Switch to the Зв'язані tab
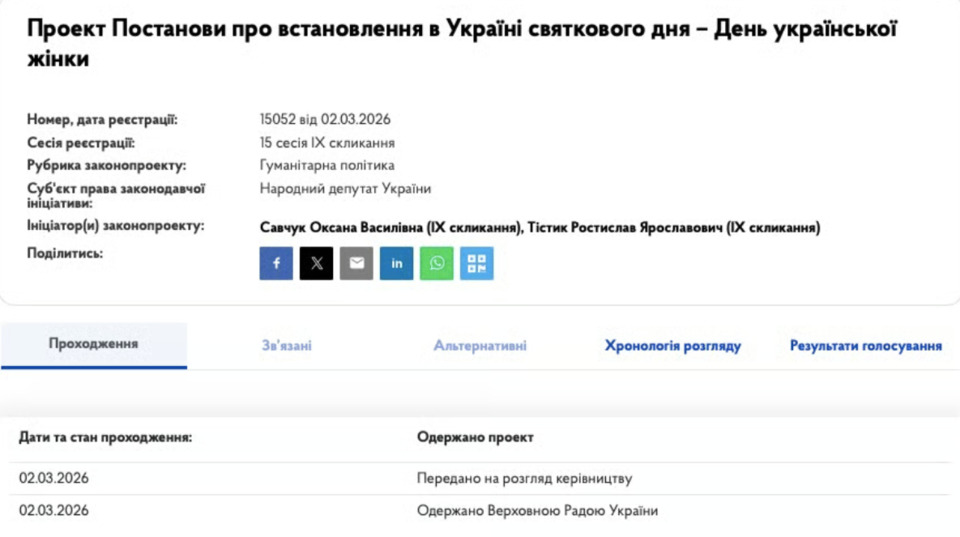 (286, 346)
